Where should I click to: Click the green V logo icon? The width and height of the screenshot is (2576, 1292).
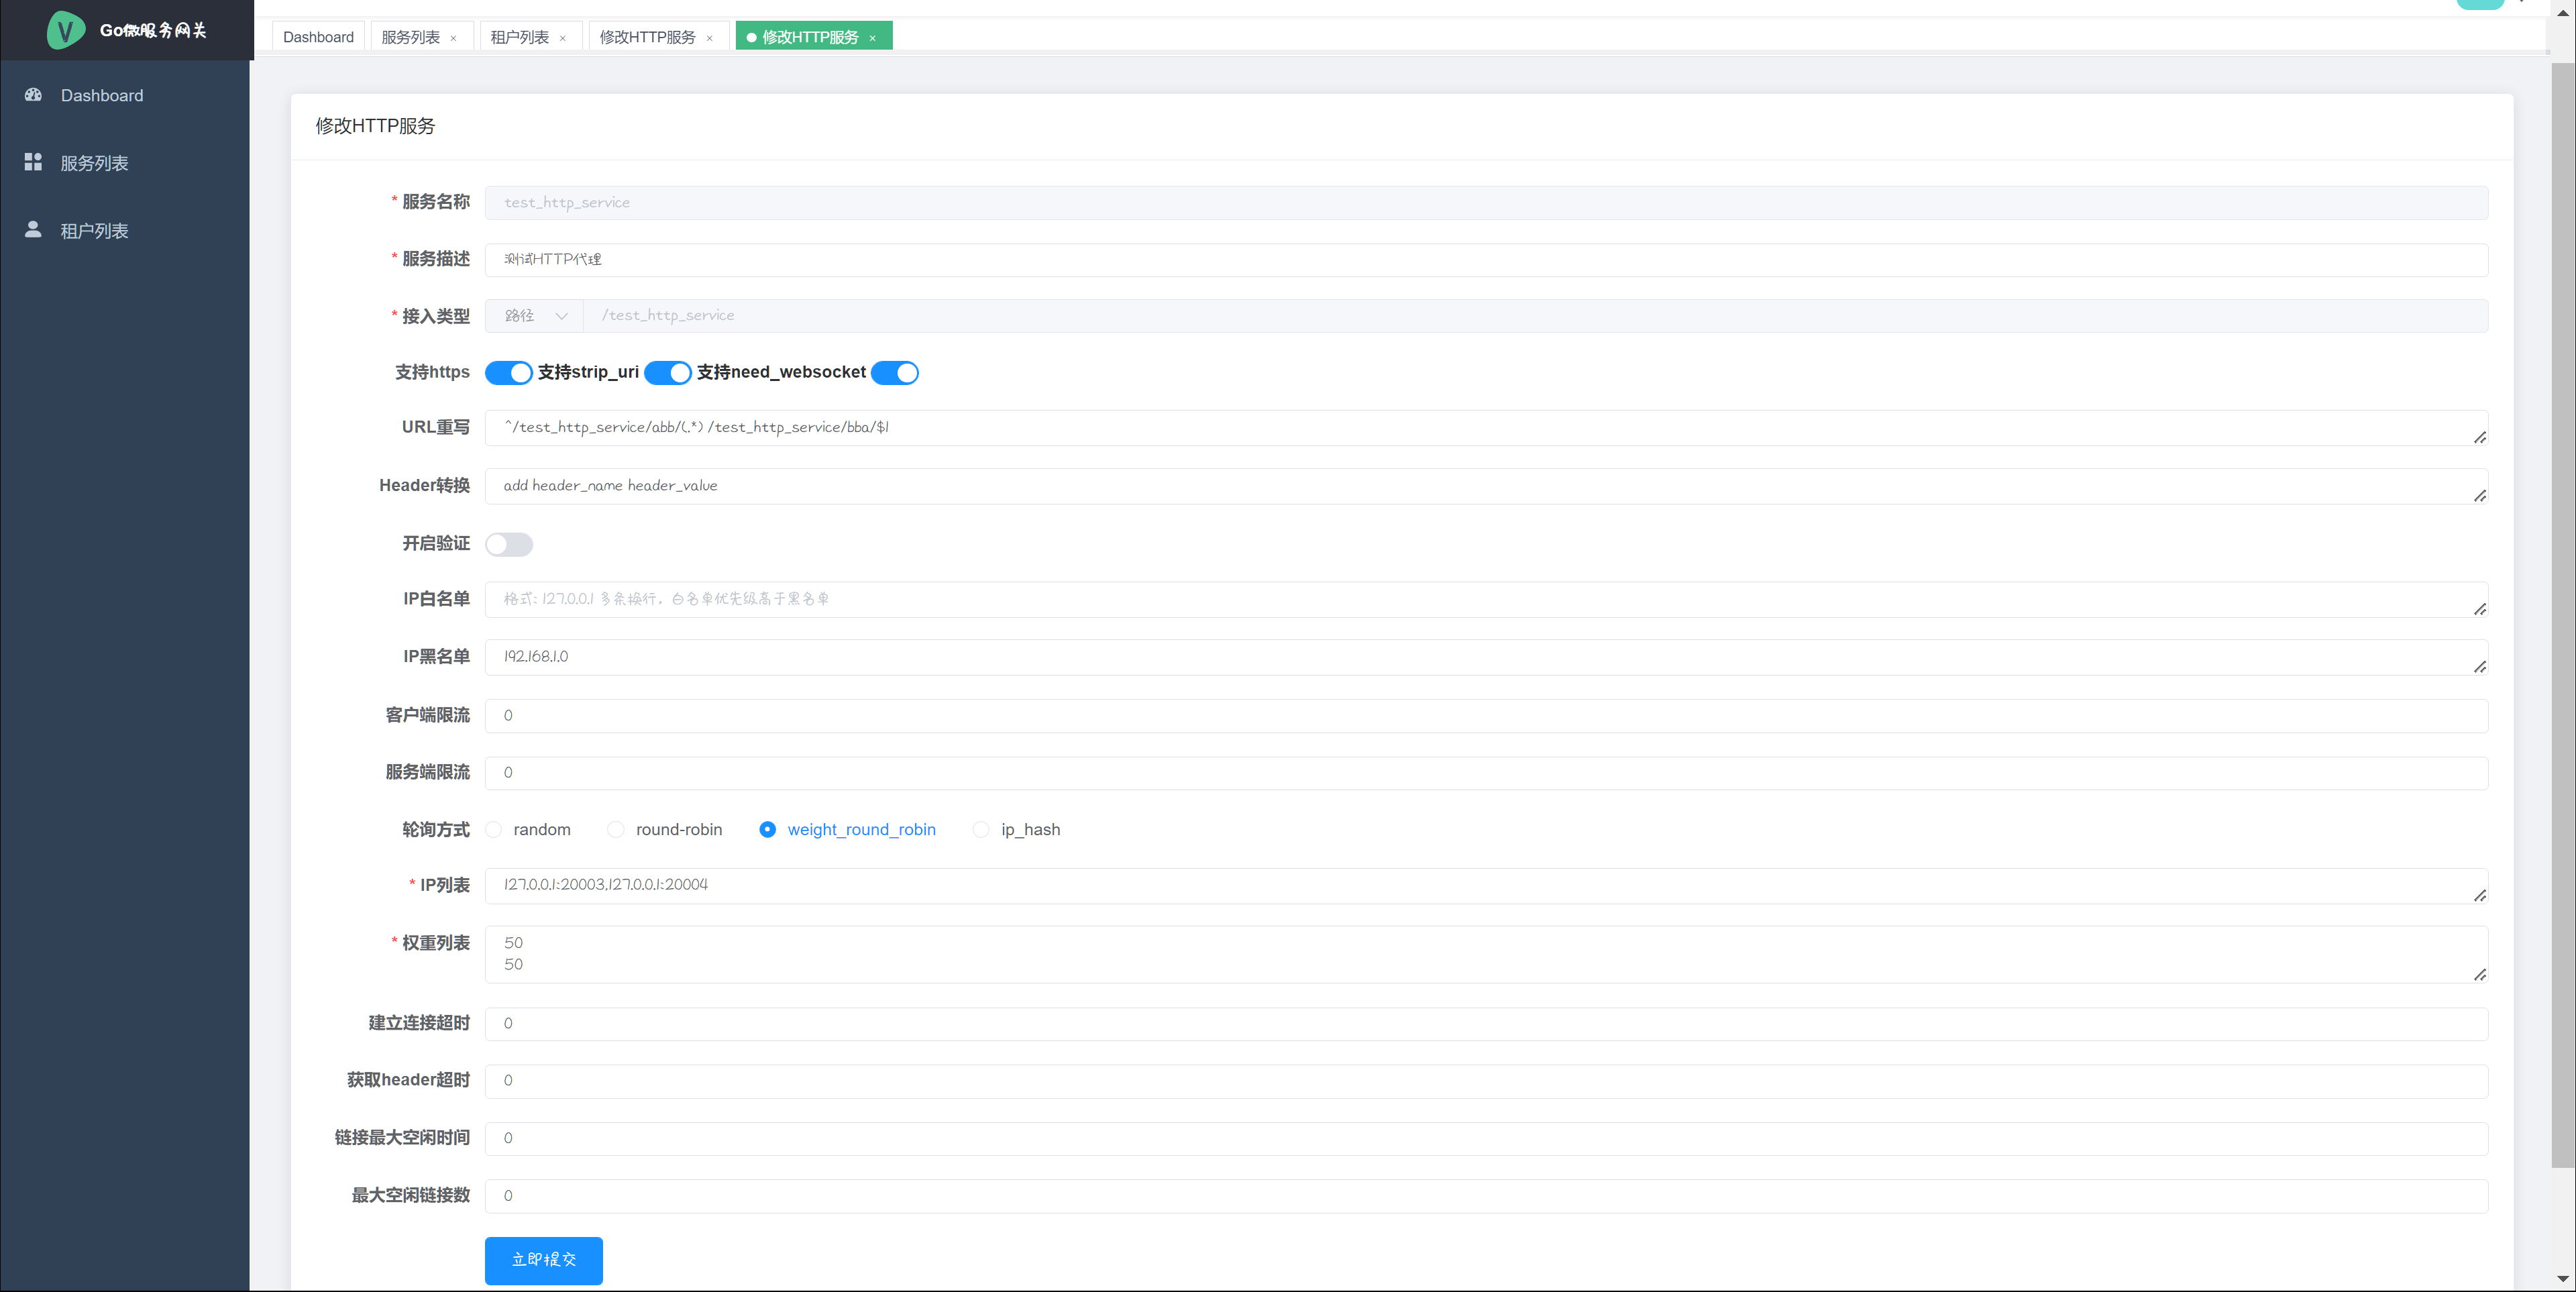point(66,30)
